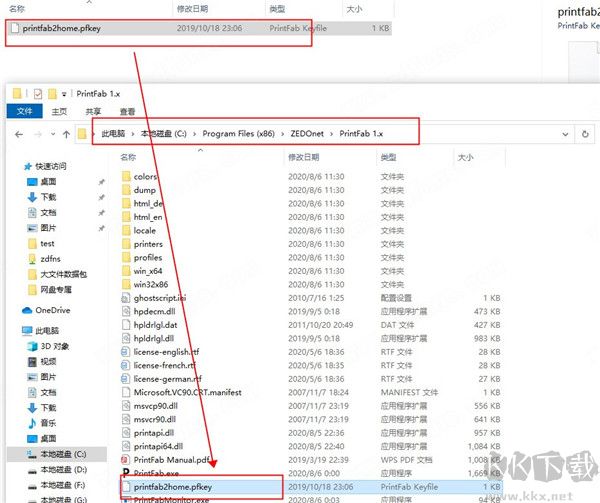The width and height of the screenshot is (600, 503).
Task: Open 网盘专属 folder in the sidebar
Action: (x=56, y=290)
